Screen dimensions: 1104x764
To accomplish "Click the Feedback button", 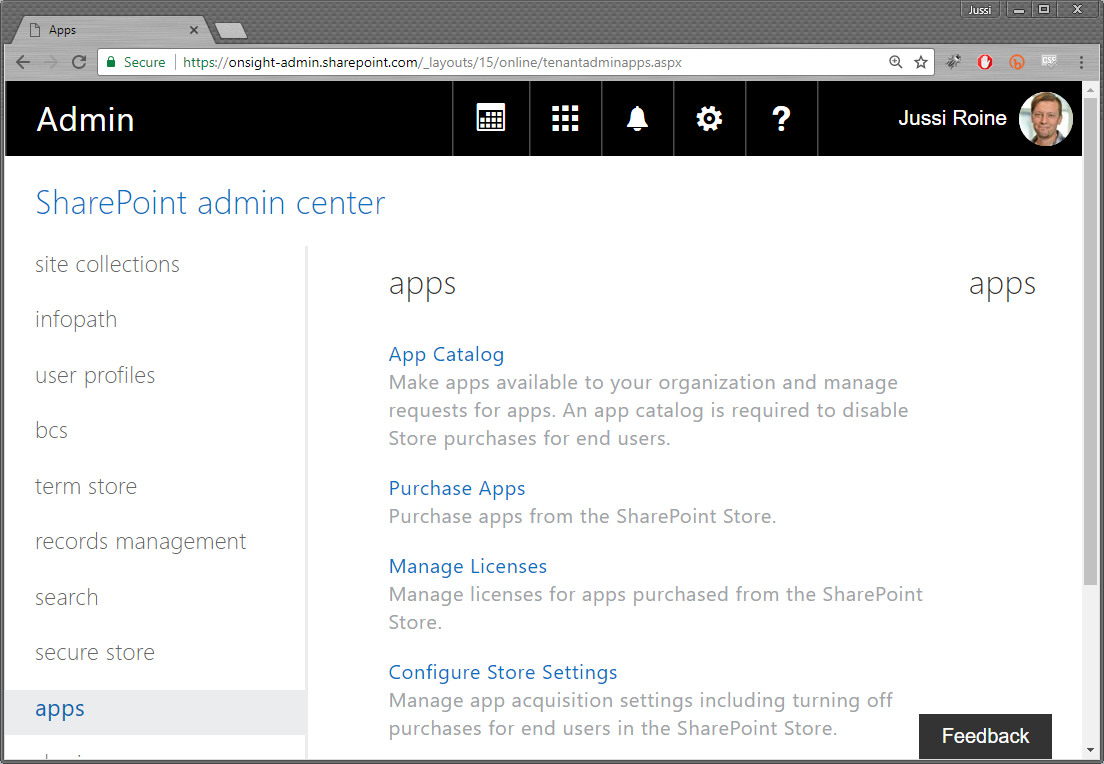I will [985, 736].
